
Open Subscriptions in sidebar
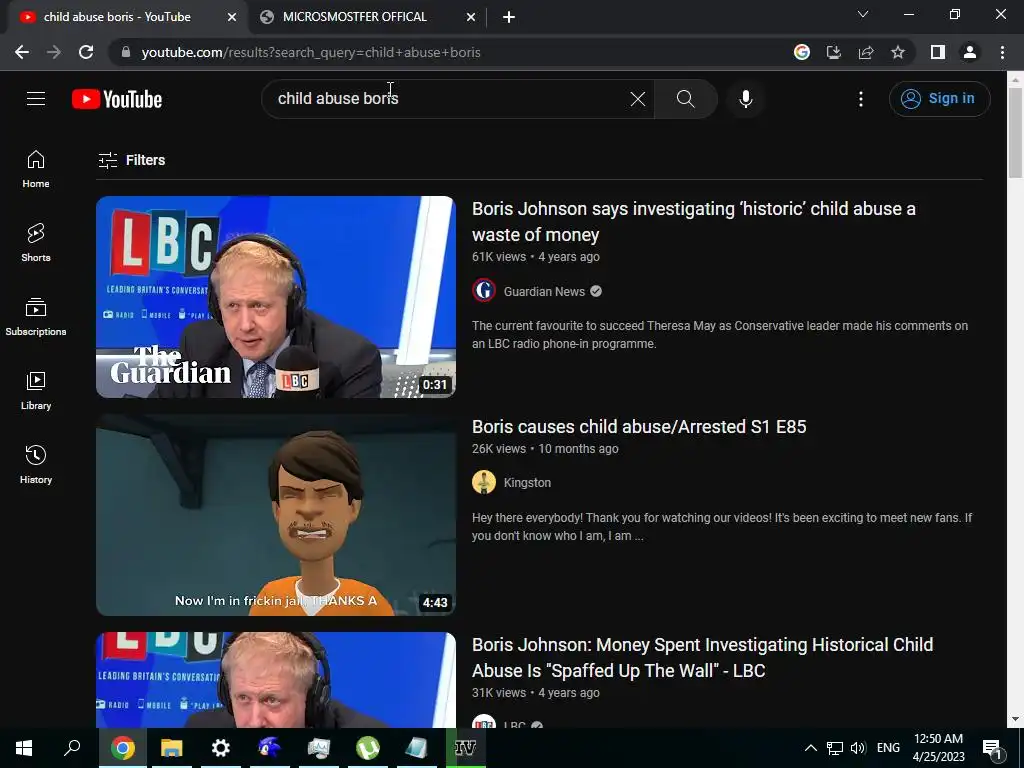pyautogui.click(x=36, y=317)
